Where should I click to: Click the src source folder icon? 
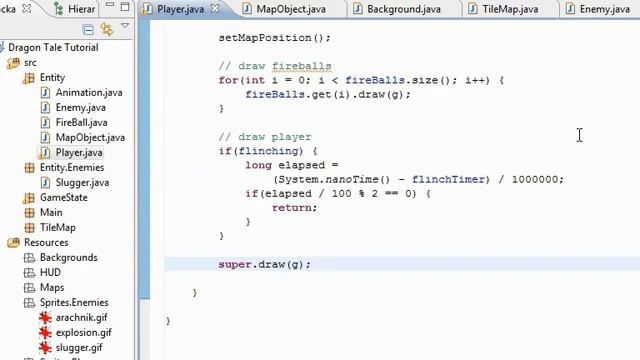click(13, 63)
